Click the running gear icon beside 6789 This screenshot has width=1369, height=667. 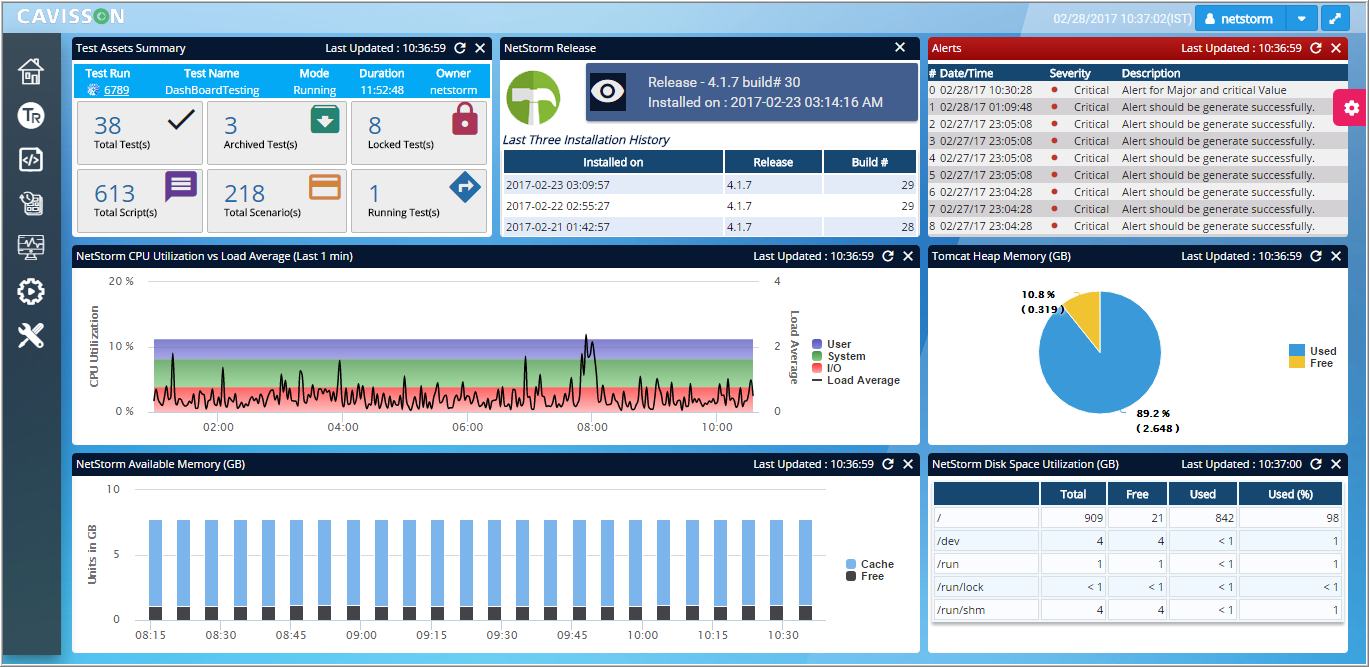[94, 90]
